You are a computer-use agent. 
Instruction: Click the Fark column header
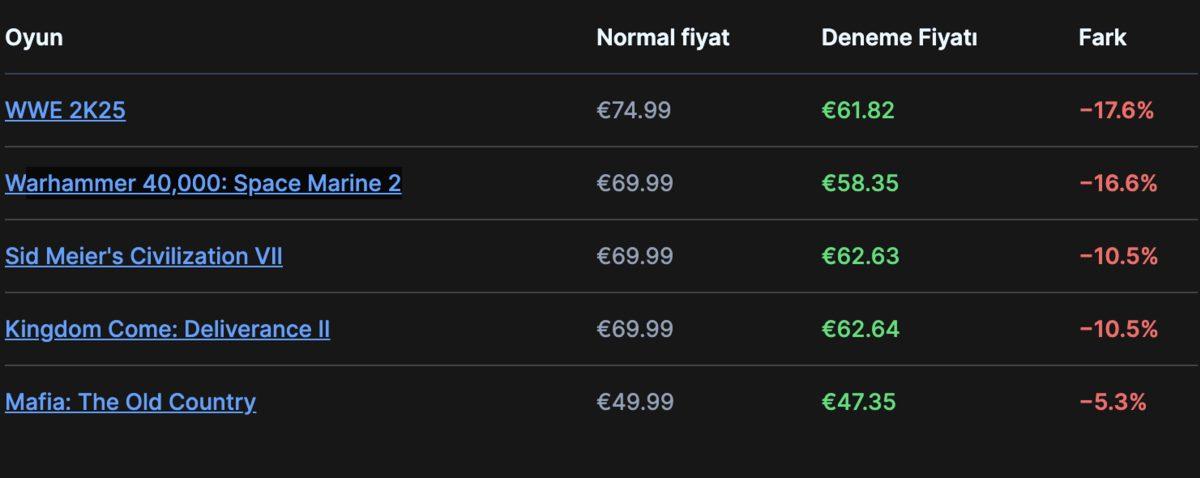pos(1102,38)
